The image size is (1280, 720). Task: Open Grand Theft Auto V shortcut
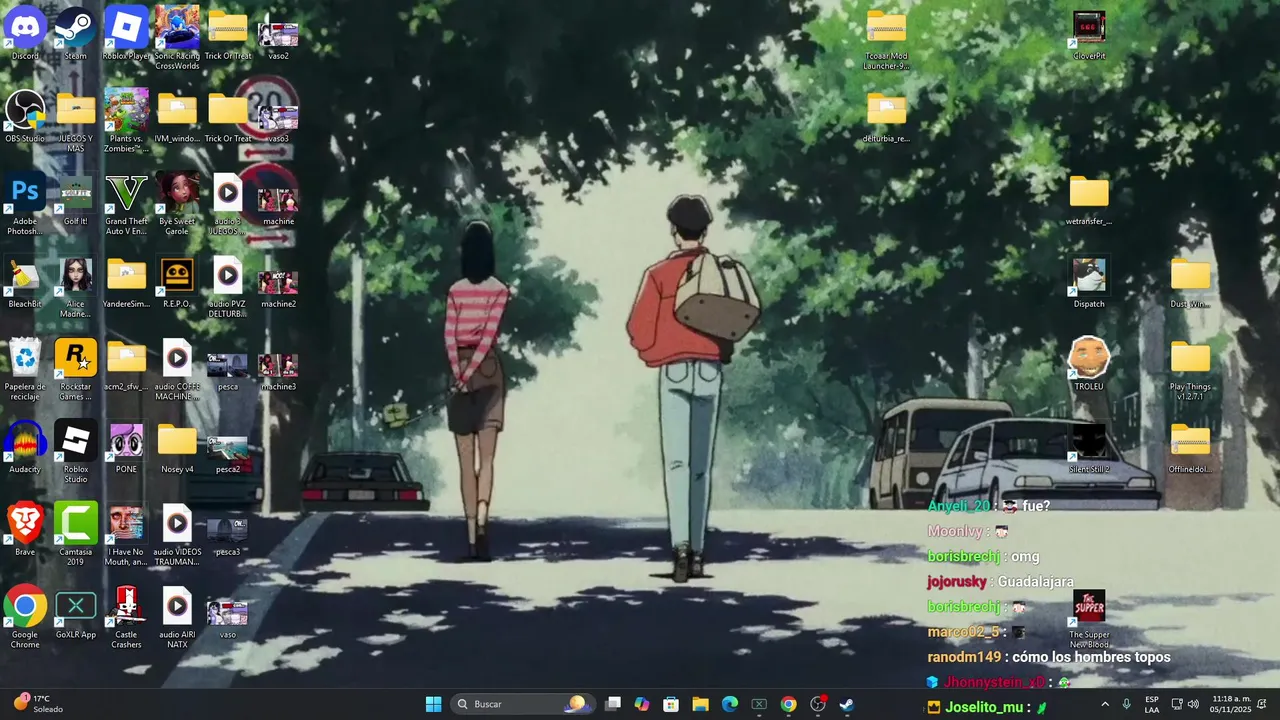pos(126,203)
